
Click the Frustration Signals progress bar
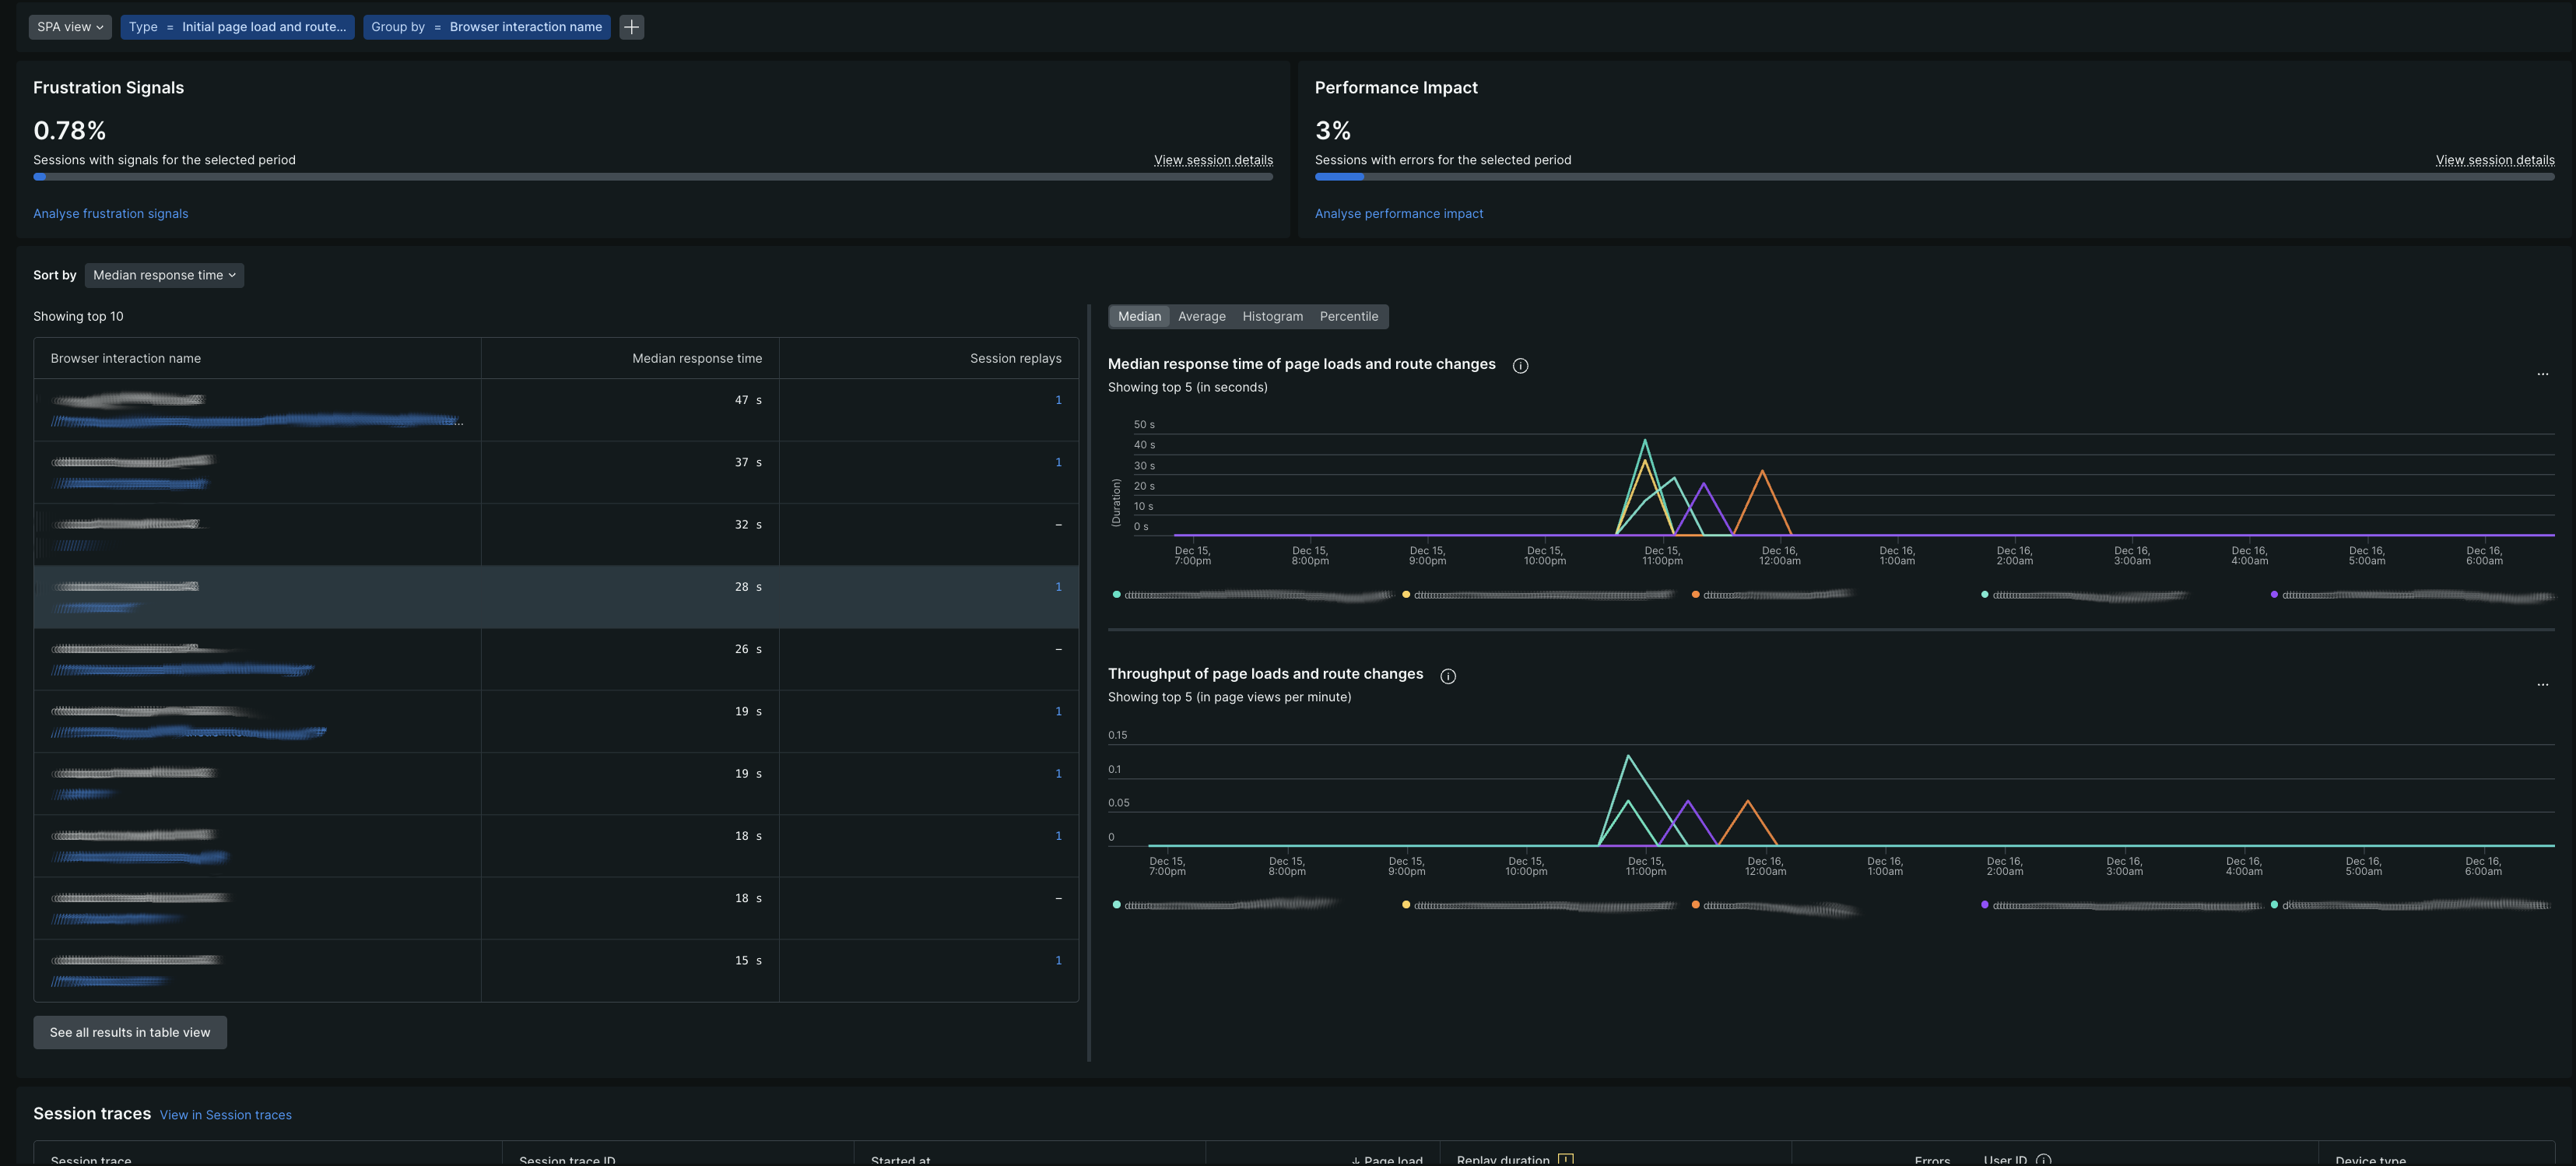coord(653,177)
